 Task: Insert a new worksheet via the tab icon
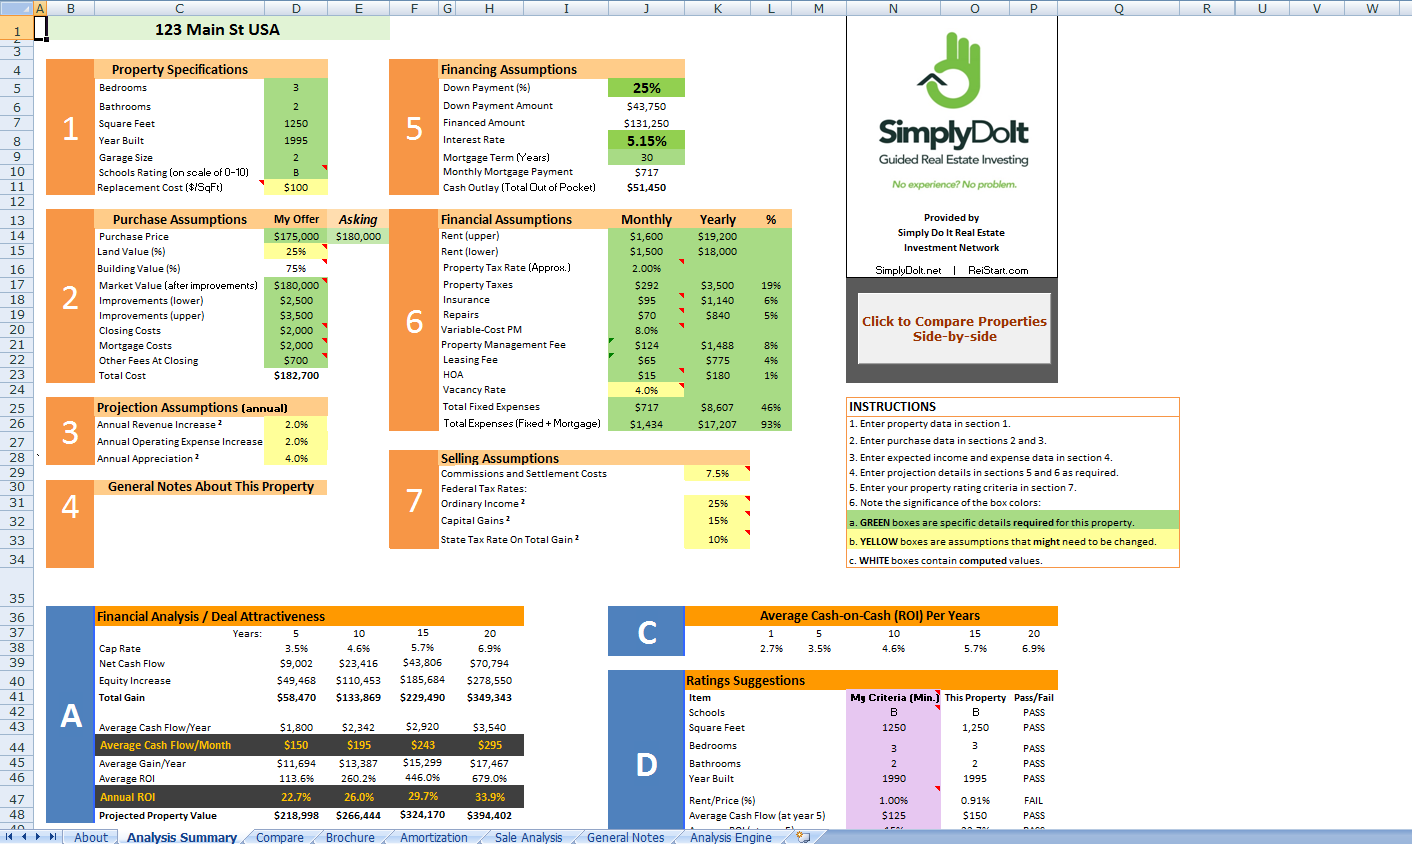tap(803, 837)
